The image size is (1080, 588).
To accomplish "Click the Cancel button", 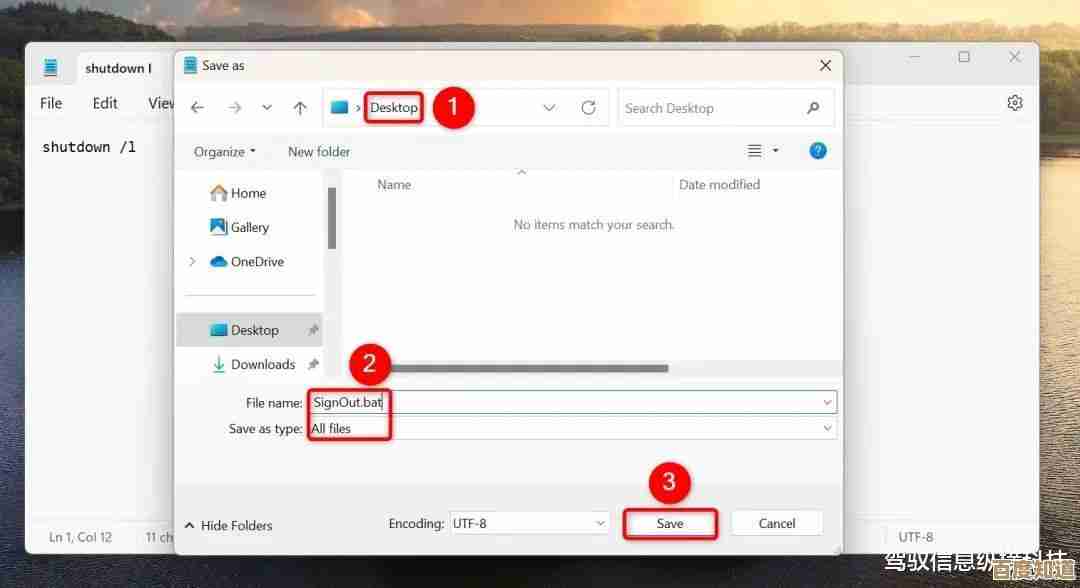I will pos(776,523).
